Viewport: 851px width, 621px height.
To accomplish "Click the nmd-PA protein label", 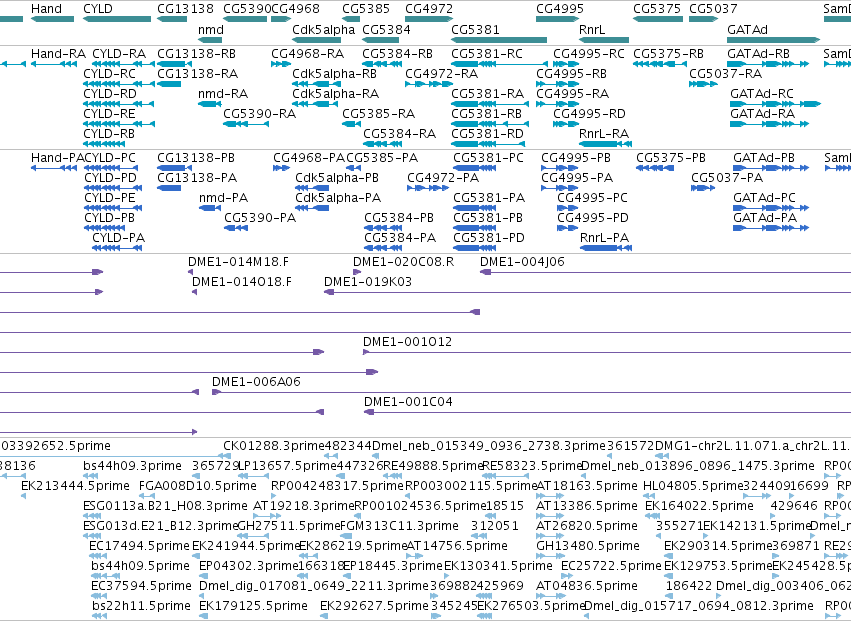I will [x=224, y=198].
